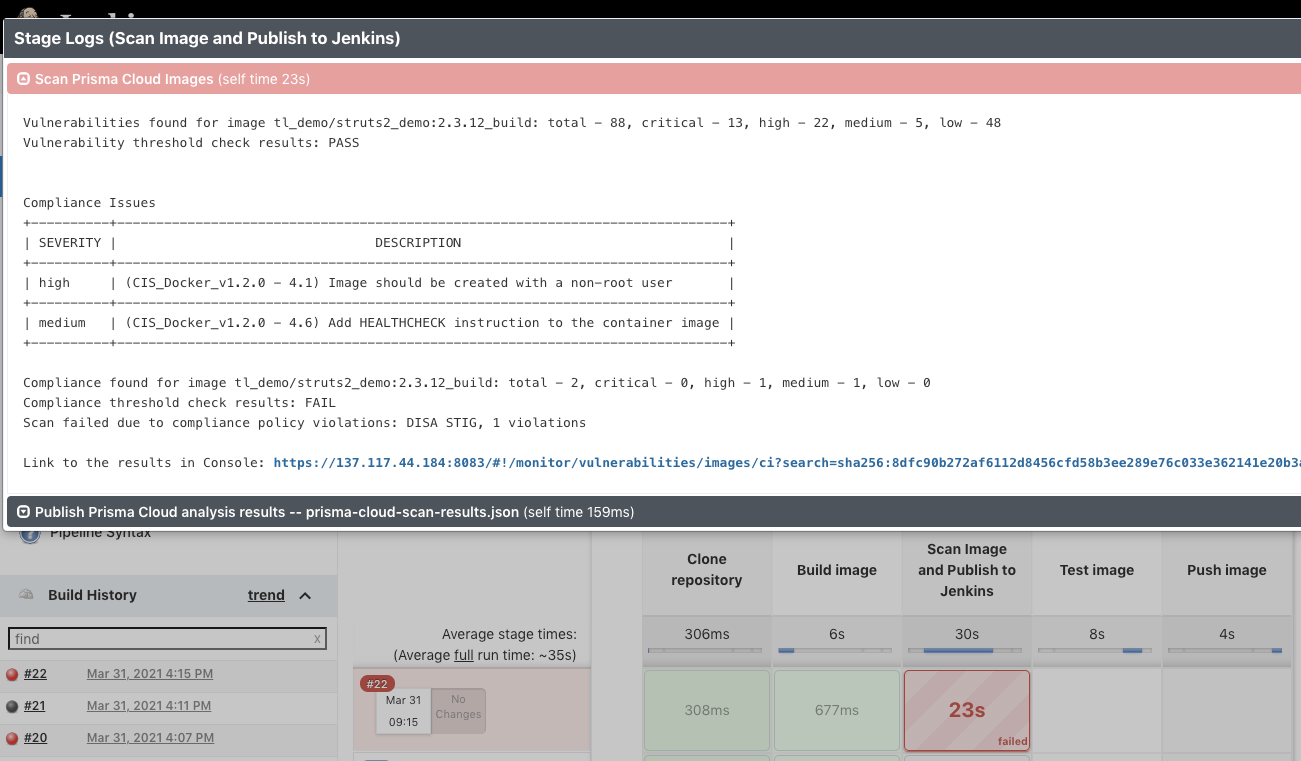1301x761 pixels.
Task: Click the Push image stage header
Action: pyautogui.click(x=1227, y=570)
